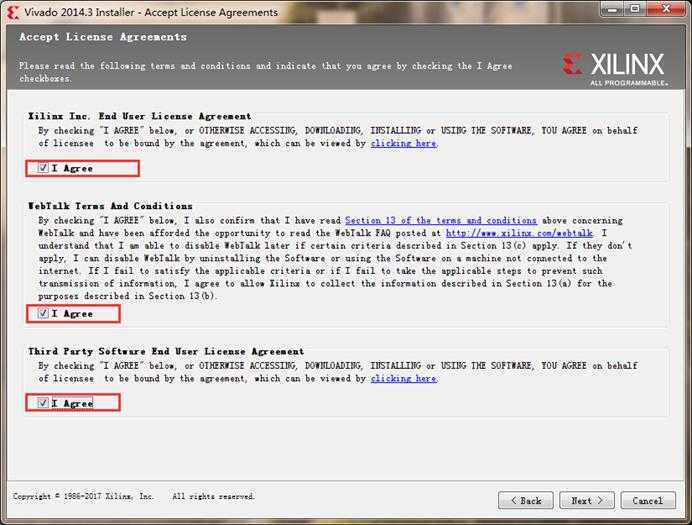The height and width of the screenshot is (525, 692).
Task: Close the Vivado installer window
Action: 666,9
